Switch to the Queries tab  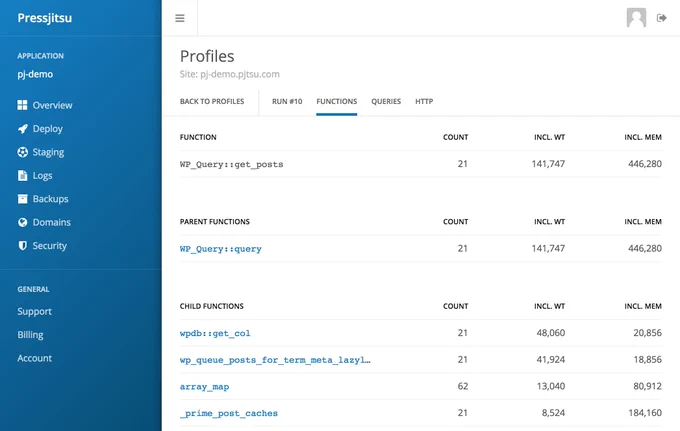(x=386, y=101)
